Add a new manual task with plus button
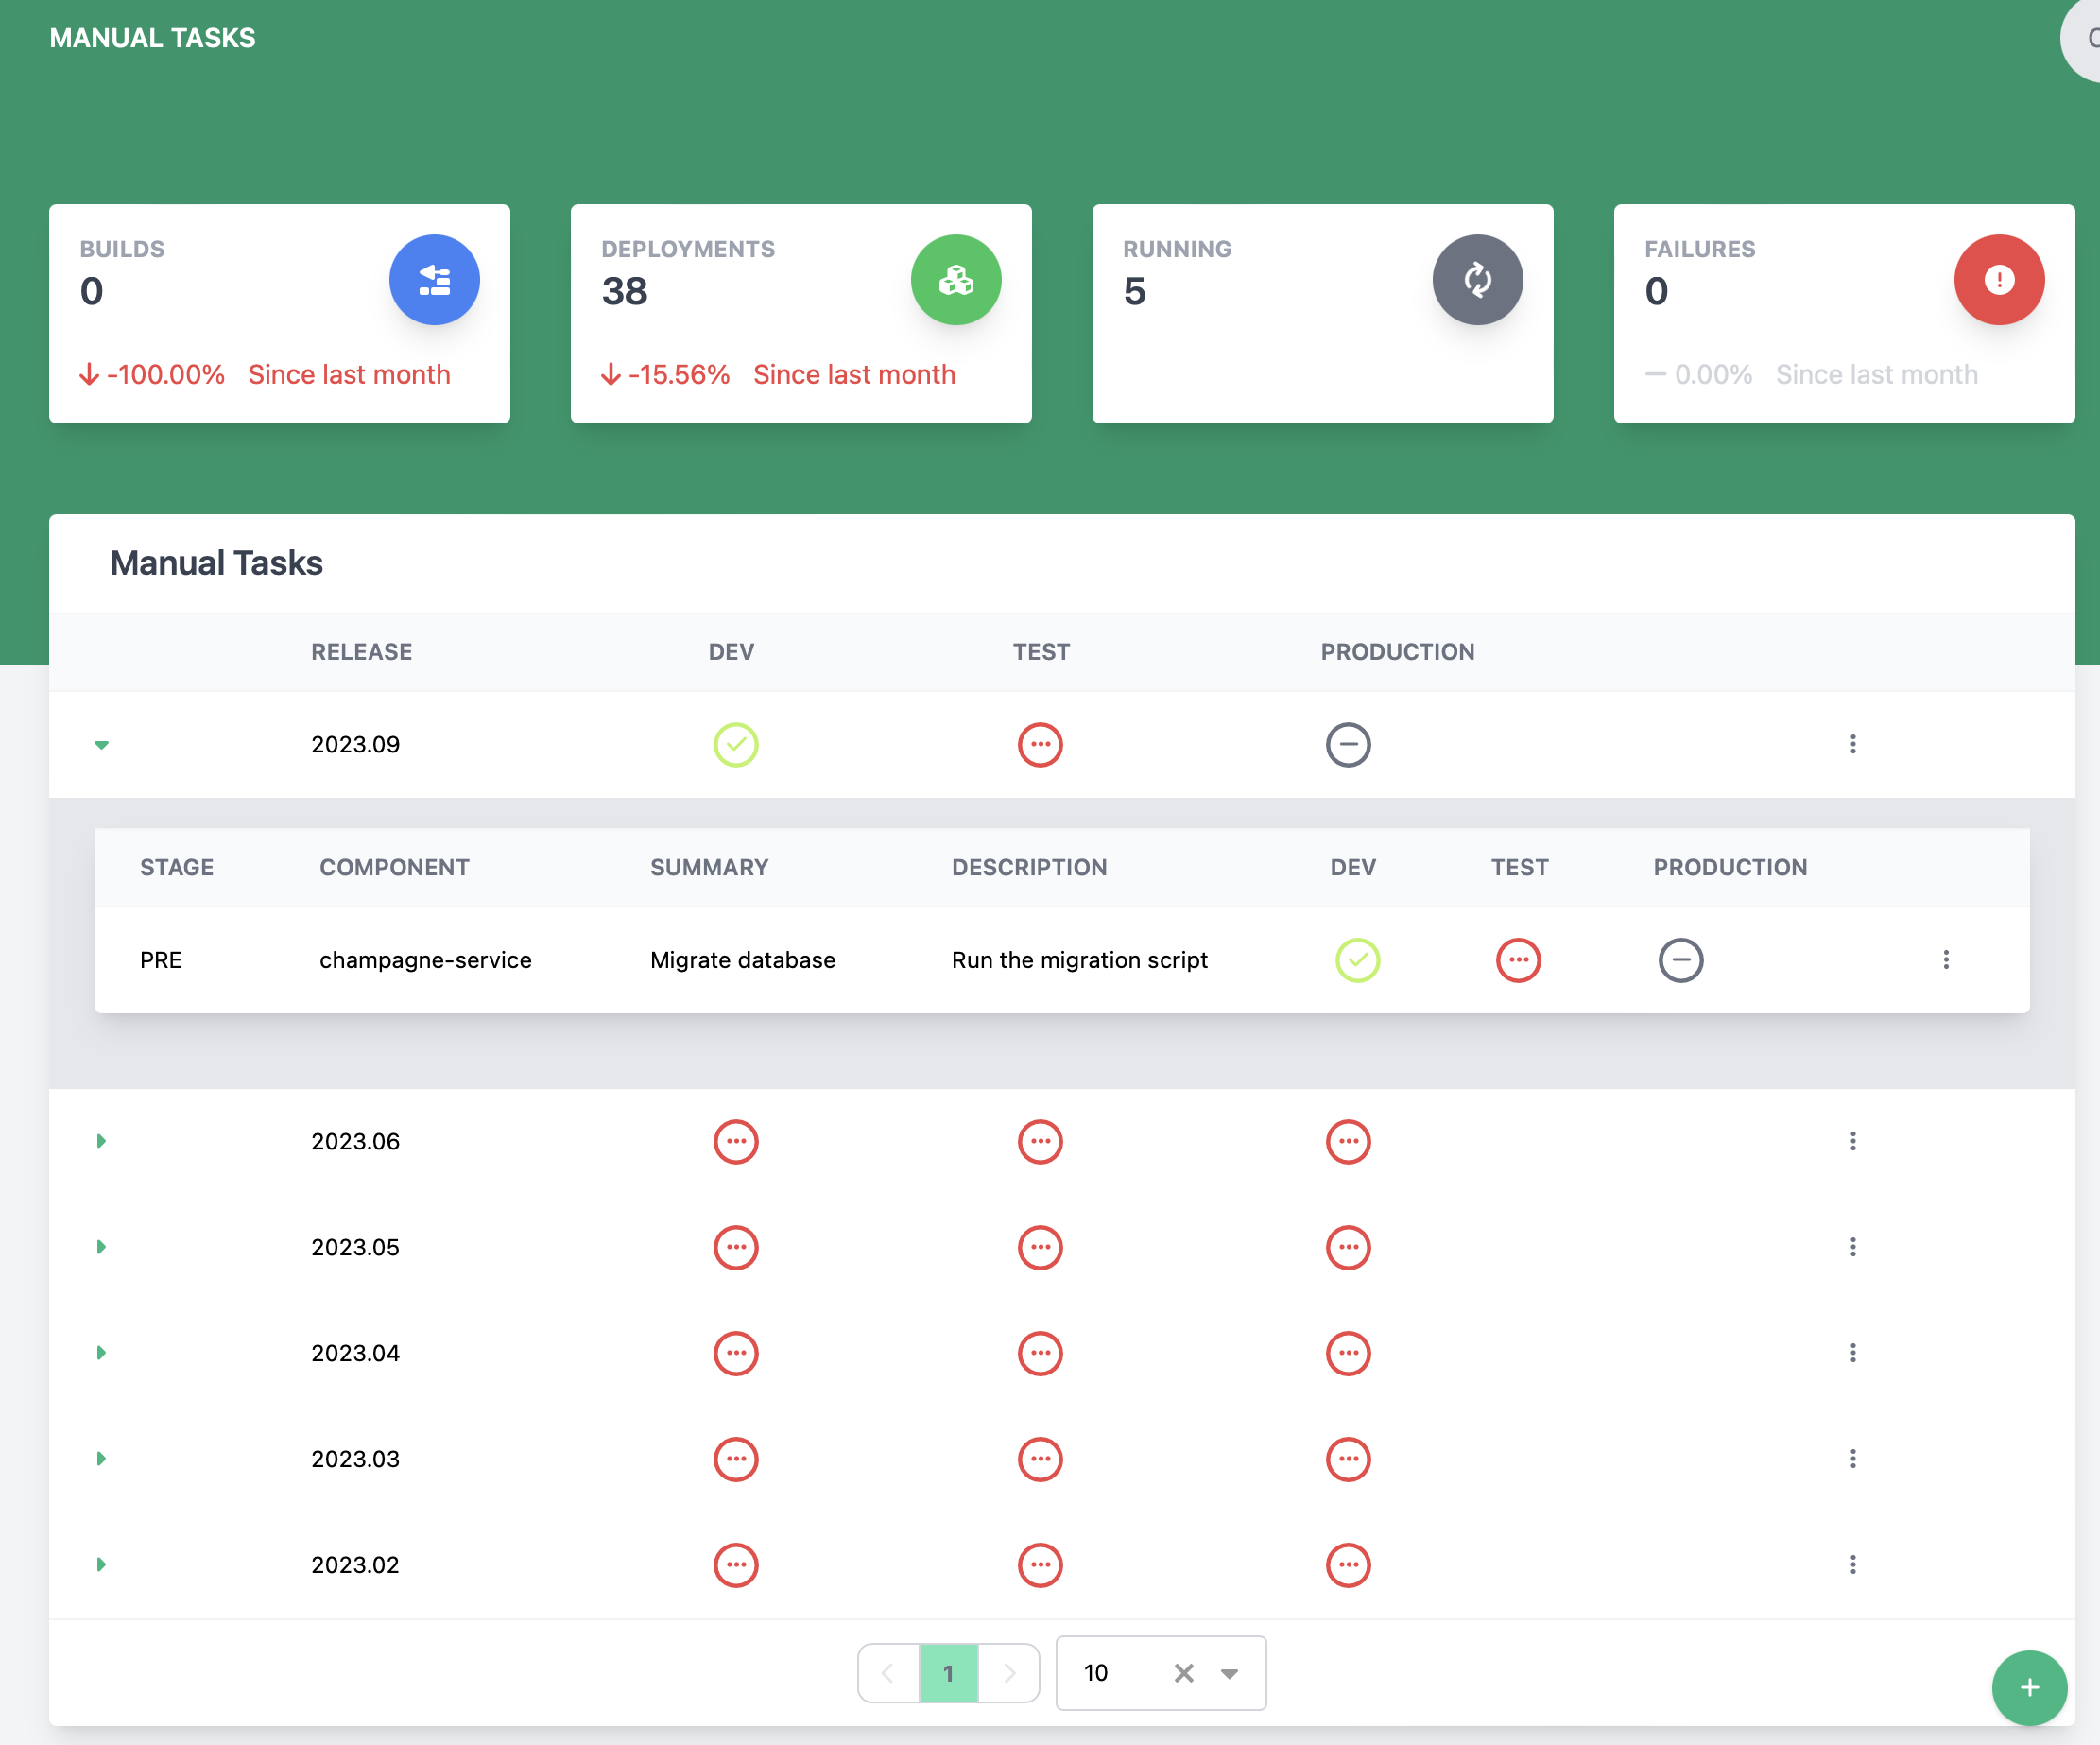The width and height of the screenshot is (2100, 1745). [x=2029, y=1688]
